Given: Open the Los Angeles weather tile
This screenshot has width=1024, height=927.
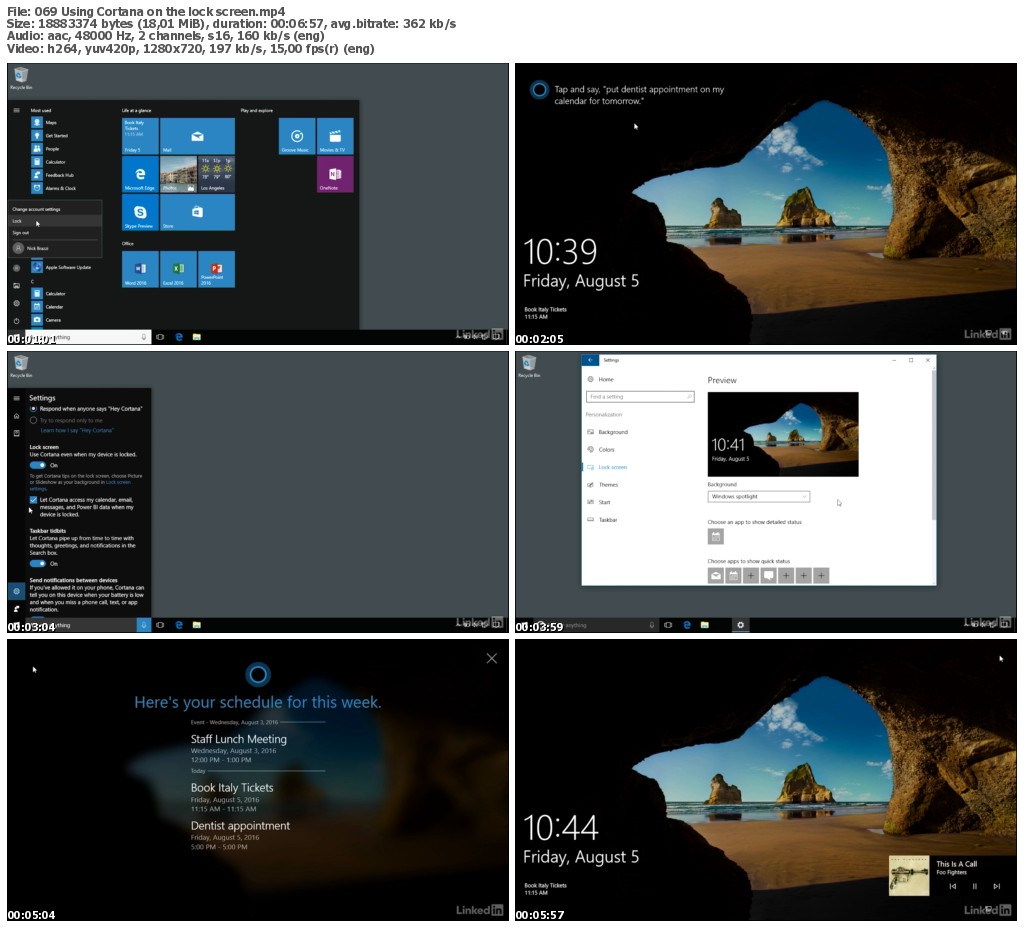Looking at the screenshot, I should coord(216,174).
